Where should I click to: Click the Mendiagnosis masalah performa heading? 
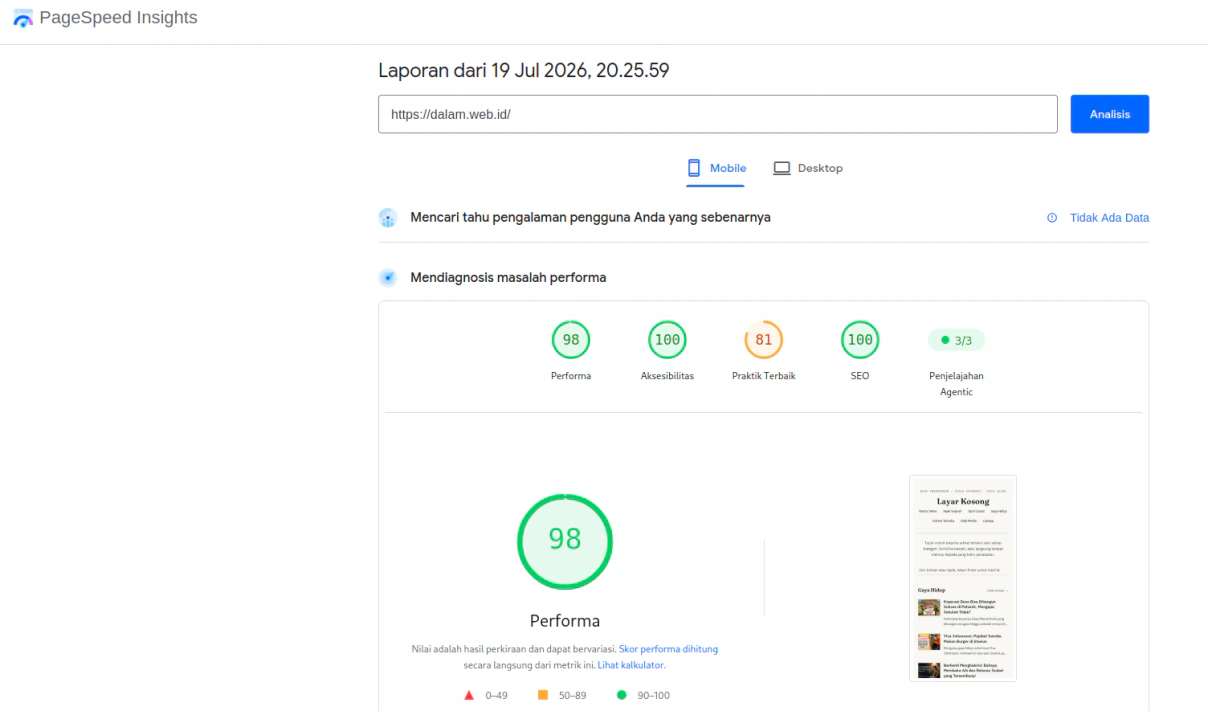508,278
